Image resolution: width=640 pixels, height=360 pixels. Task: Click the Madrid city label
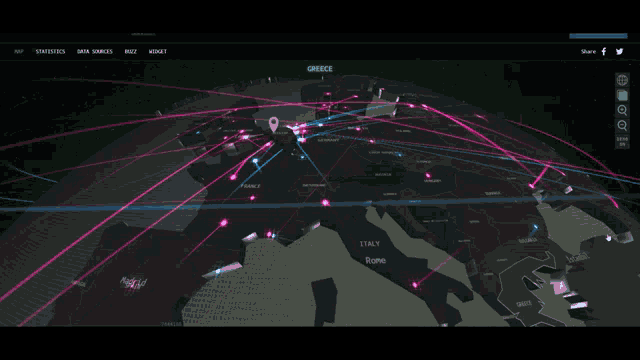click(x=133, y=282)
